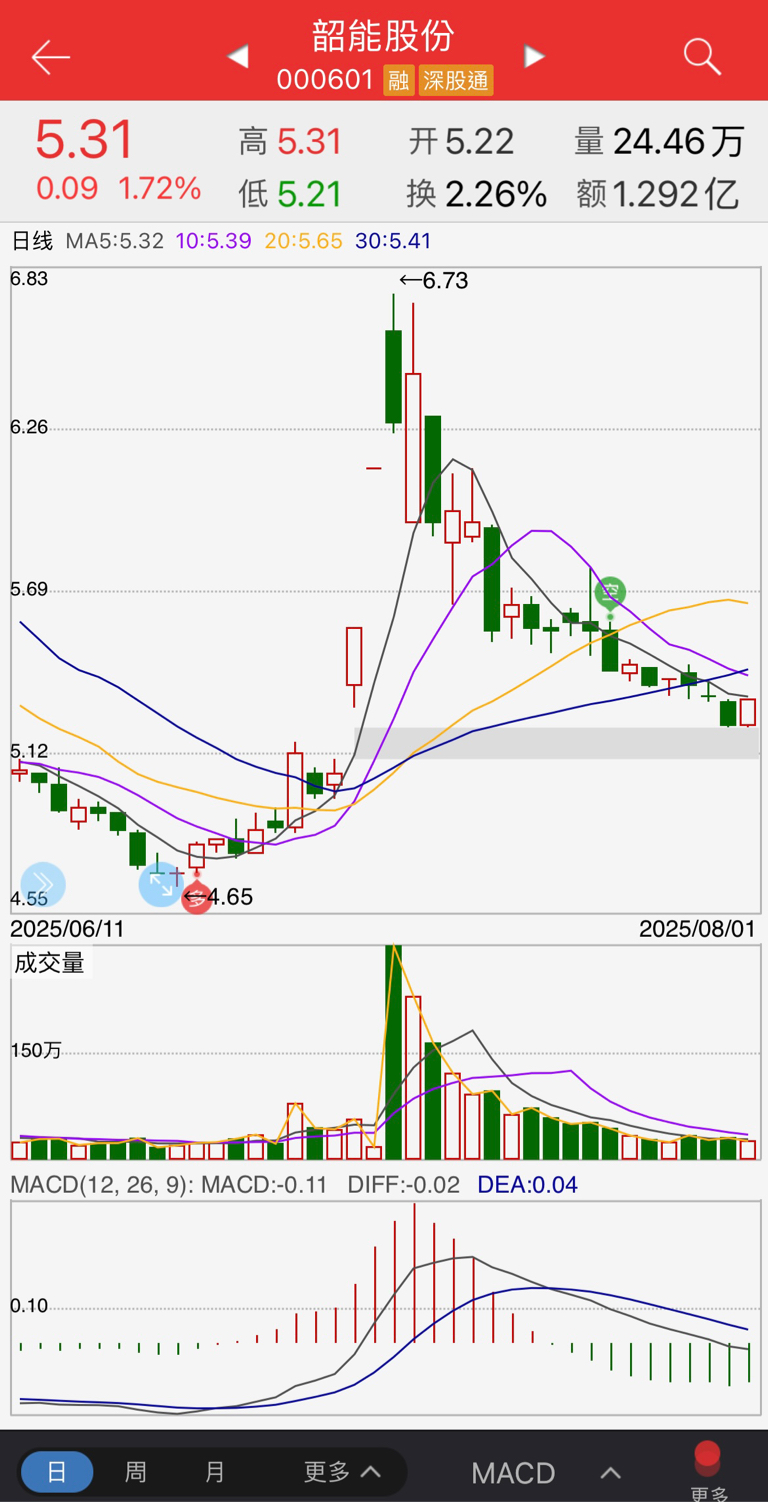Tap the start date 2025/06/11
The width and height of the screenshot is (768, 1502).
pyautogui.click(x=68, y=928)
